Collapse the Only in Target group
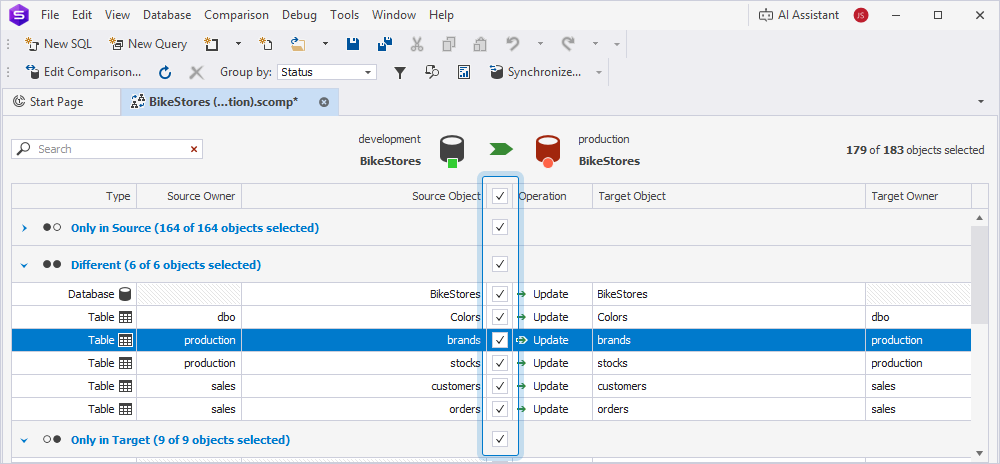 (x=25, y=440)
